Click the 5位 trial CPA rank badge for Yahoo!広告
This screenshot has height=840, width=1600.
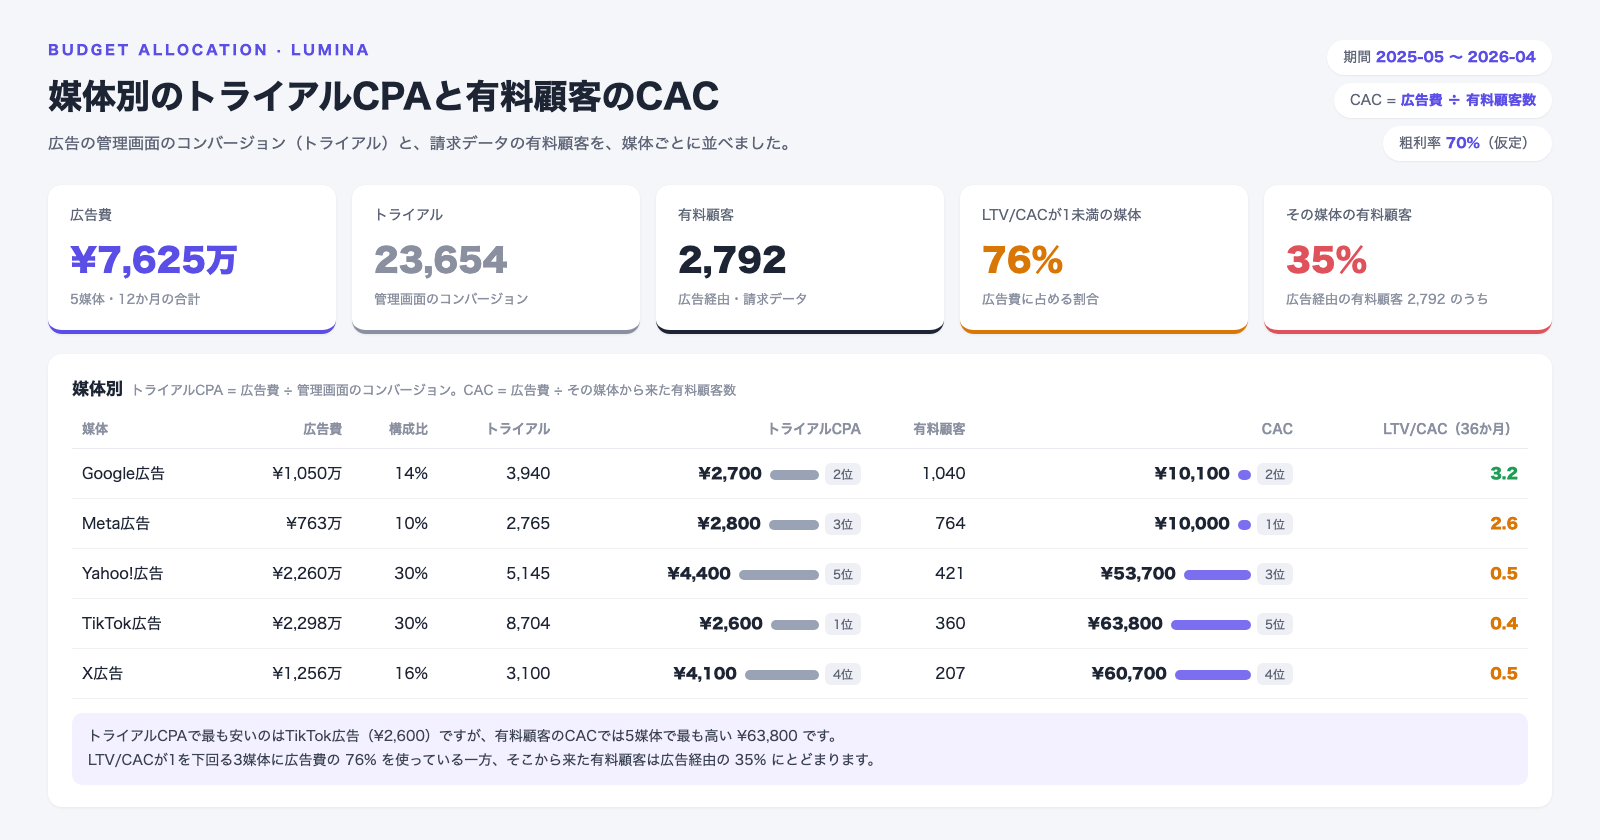(843, 574)
